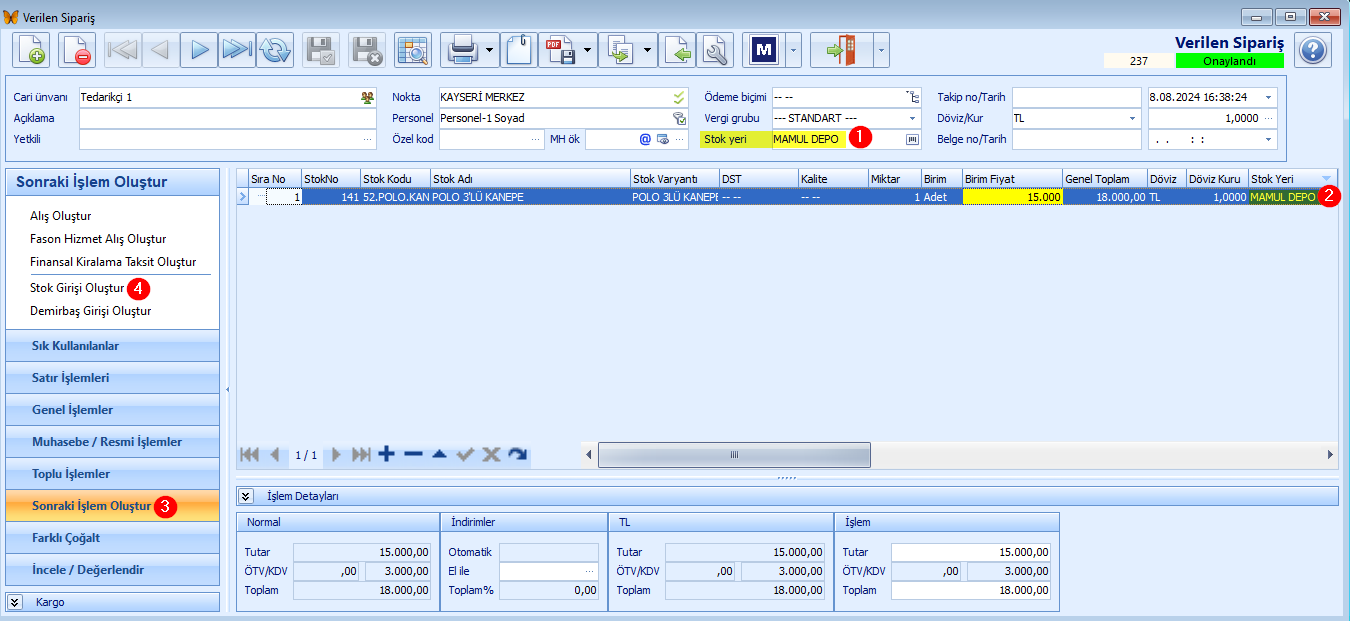The width and height of the screenshot is (1350, 621).
Task: Go to the next record in toolbar
Action: 199,50
